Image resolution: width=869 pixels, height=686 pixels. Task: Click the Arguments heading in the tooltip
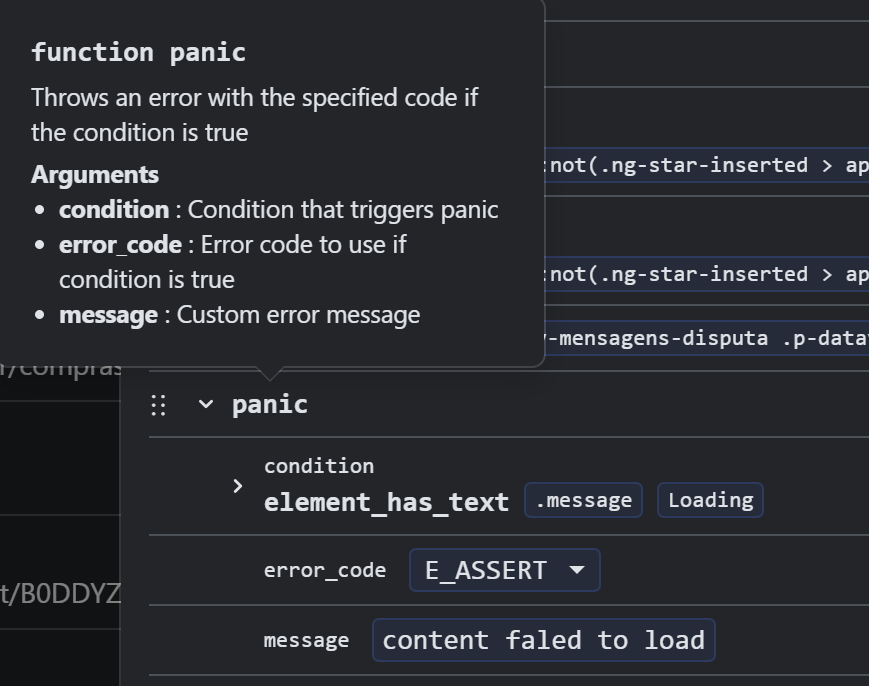point(95,174)
